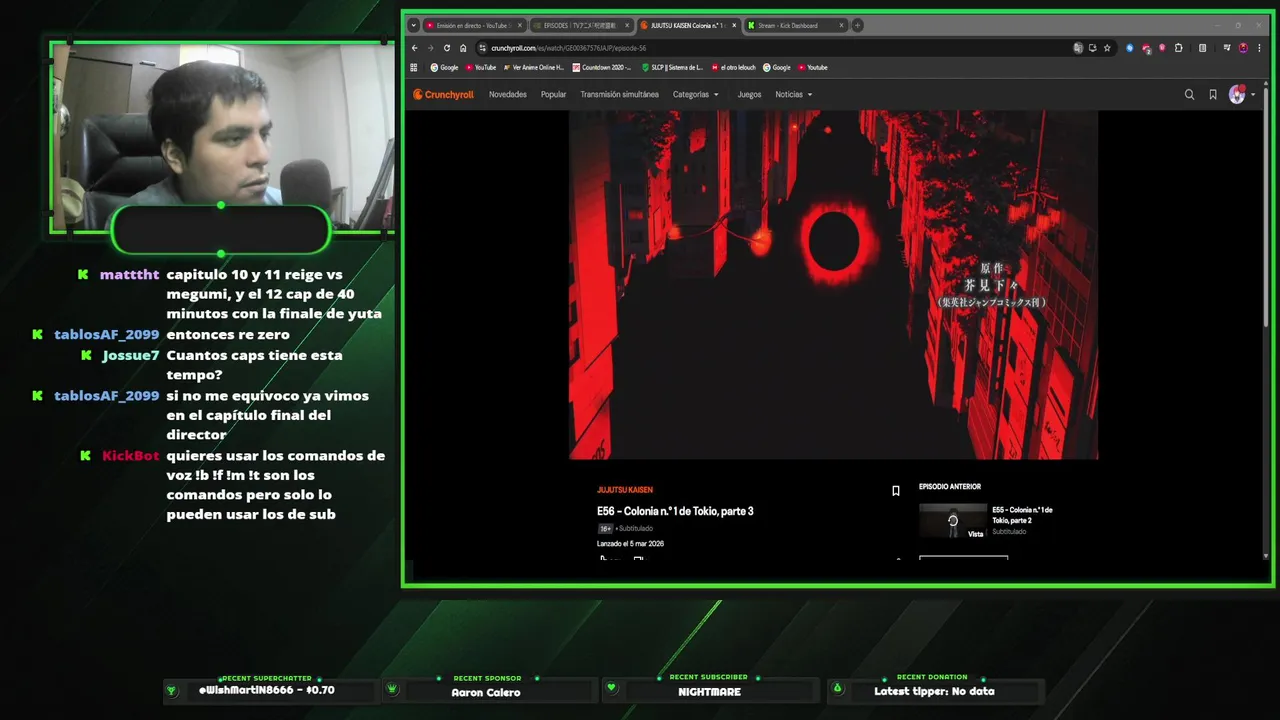The height and width of the screenshot is (720, 1280).
Task: Open Novedades in Crunchyroll nav
Action: click(x=508, y=95)
